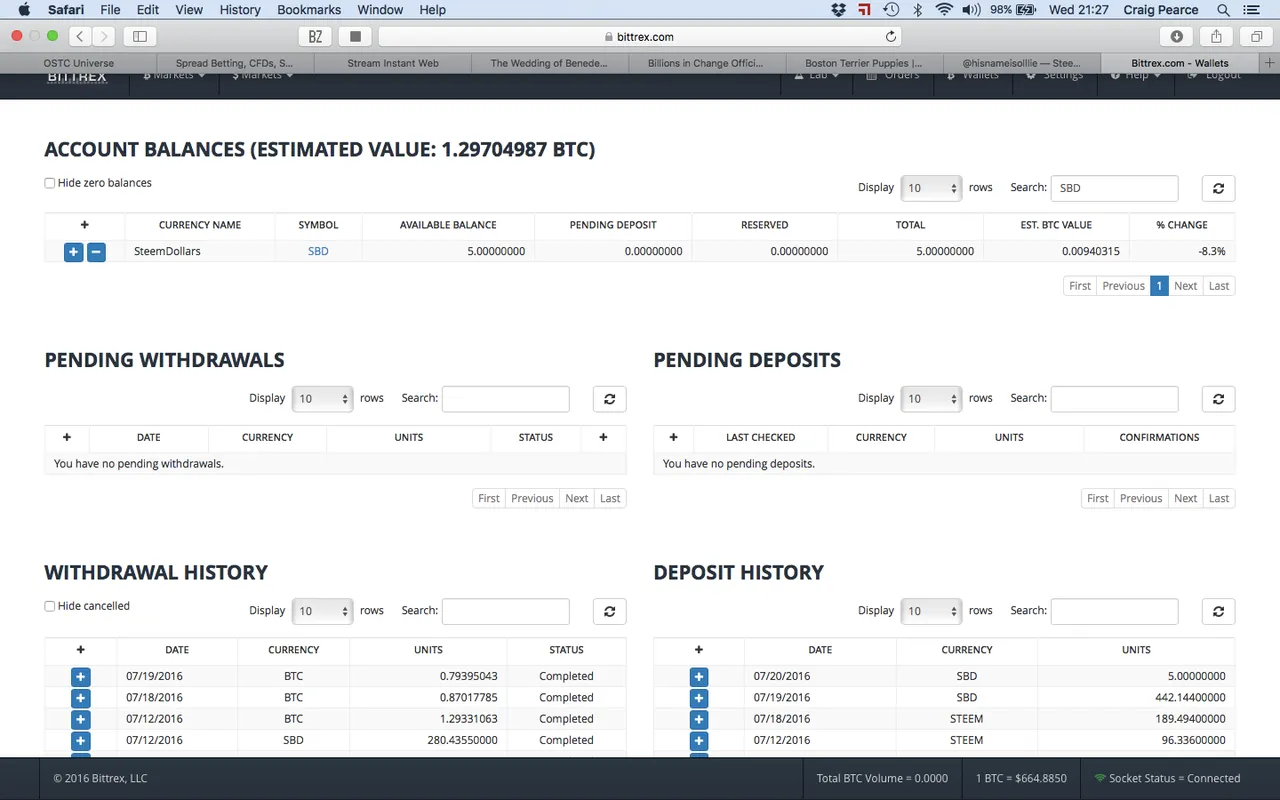Image resolution: width=1280 pixels, height=800 pixels.
Task: Click account balances Next page button
Action: pos(1186,286)
